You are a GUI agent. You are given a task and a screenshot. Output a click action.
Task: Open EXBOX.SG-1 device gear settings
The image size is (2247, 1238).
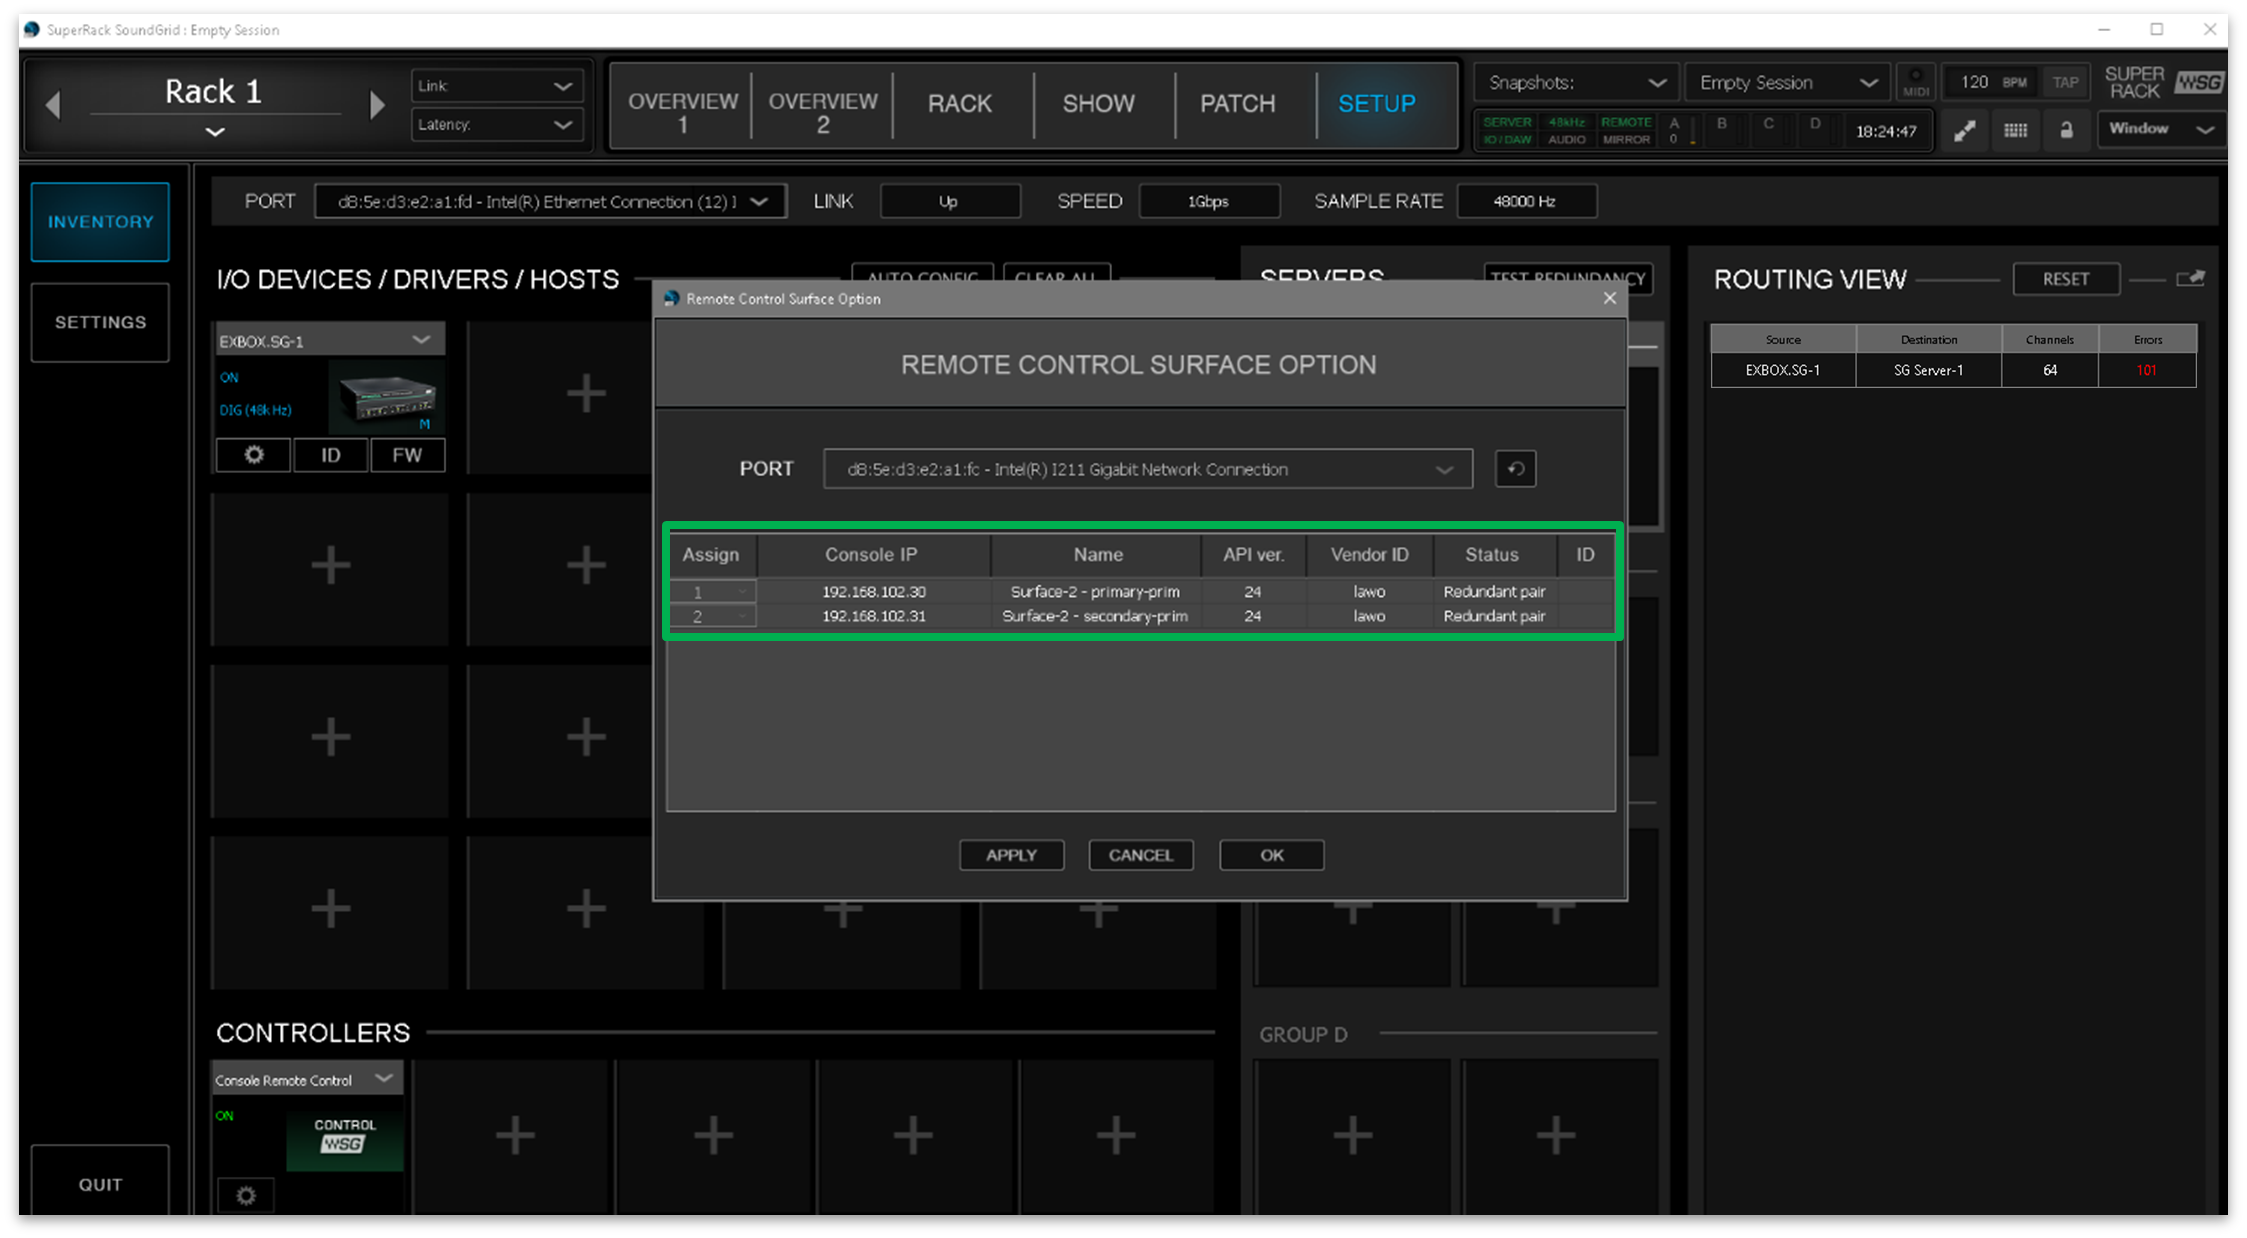click(254, 455)
